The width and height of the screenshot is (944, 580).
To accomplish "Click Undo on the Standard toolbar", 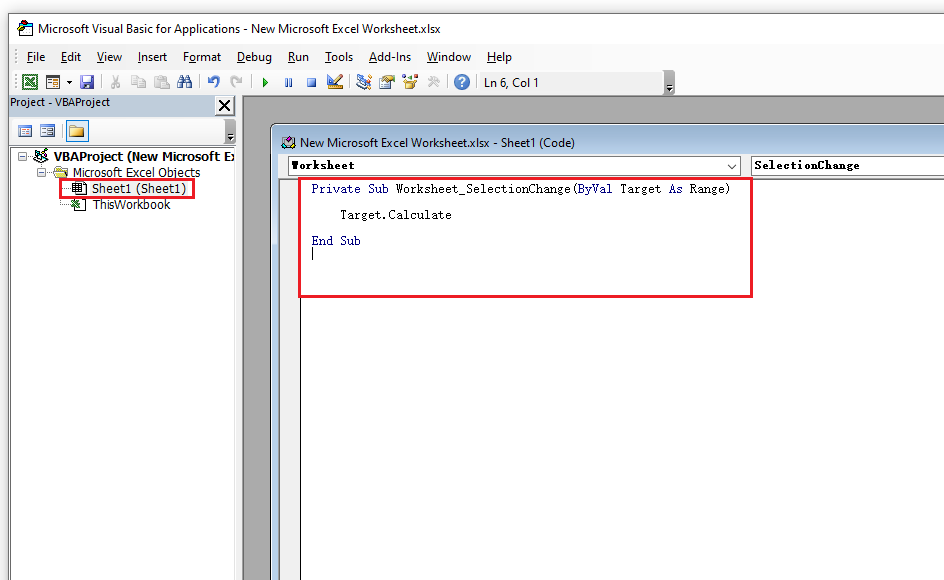I will click(x=213, y=82).
